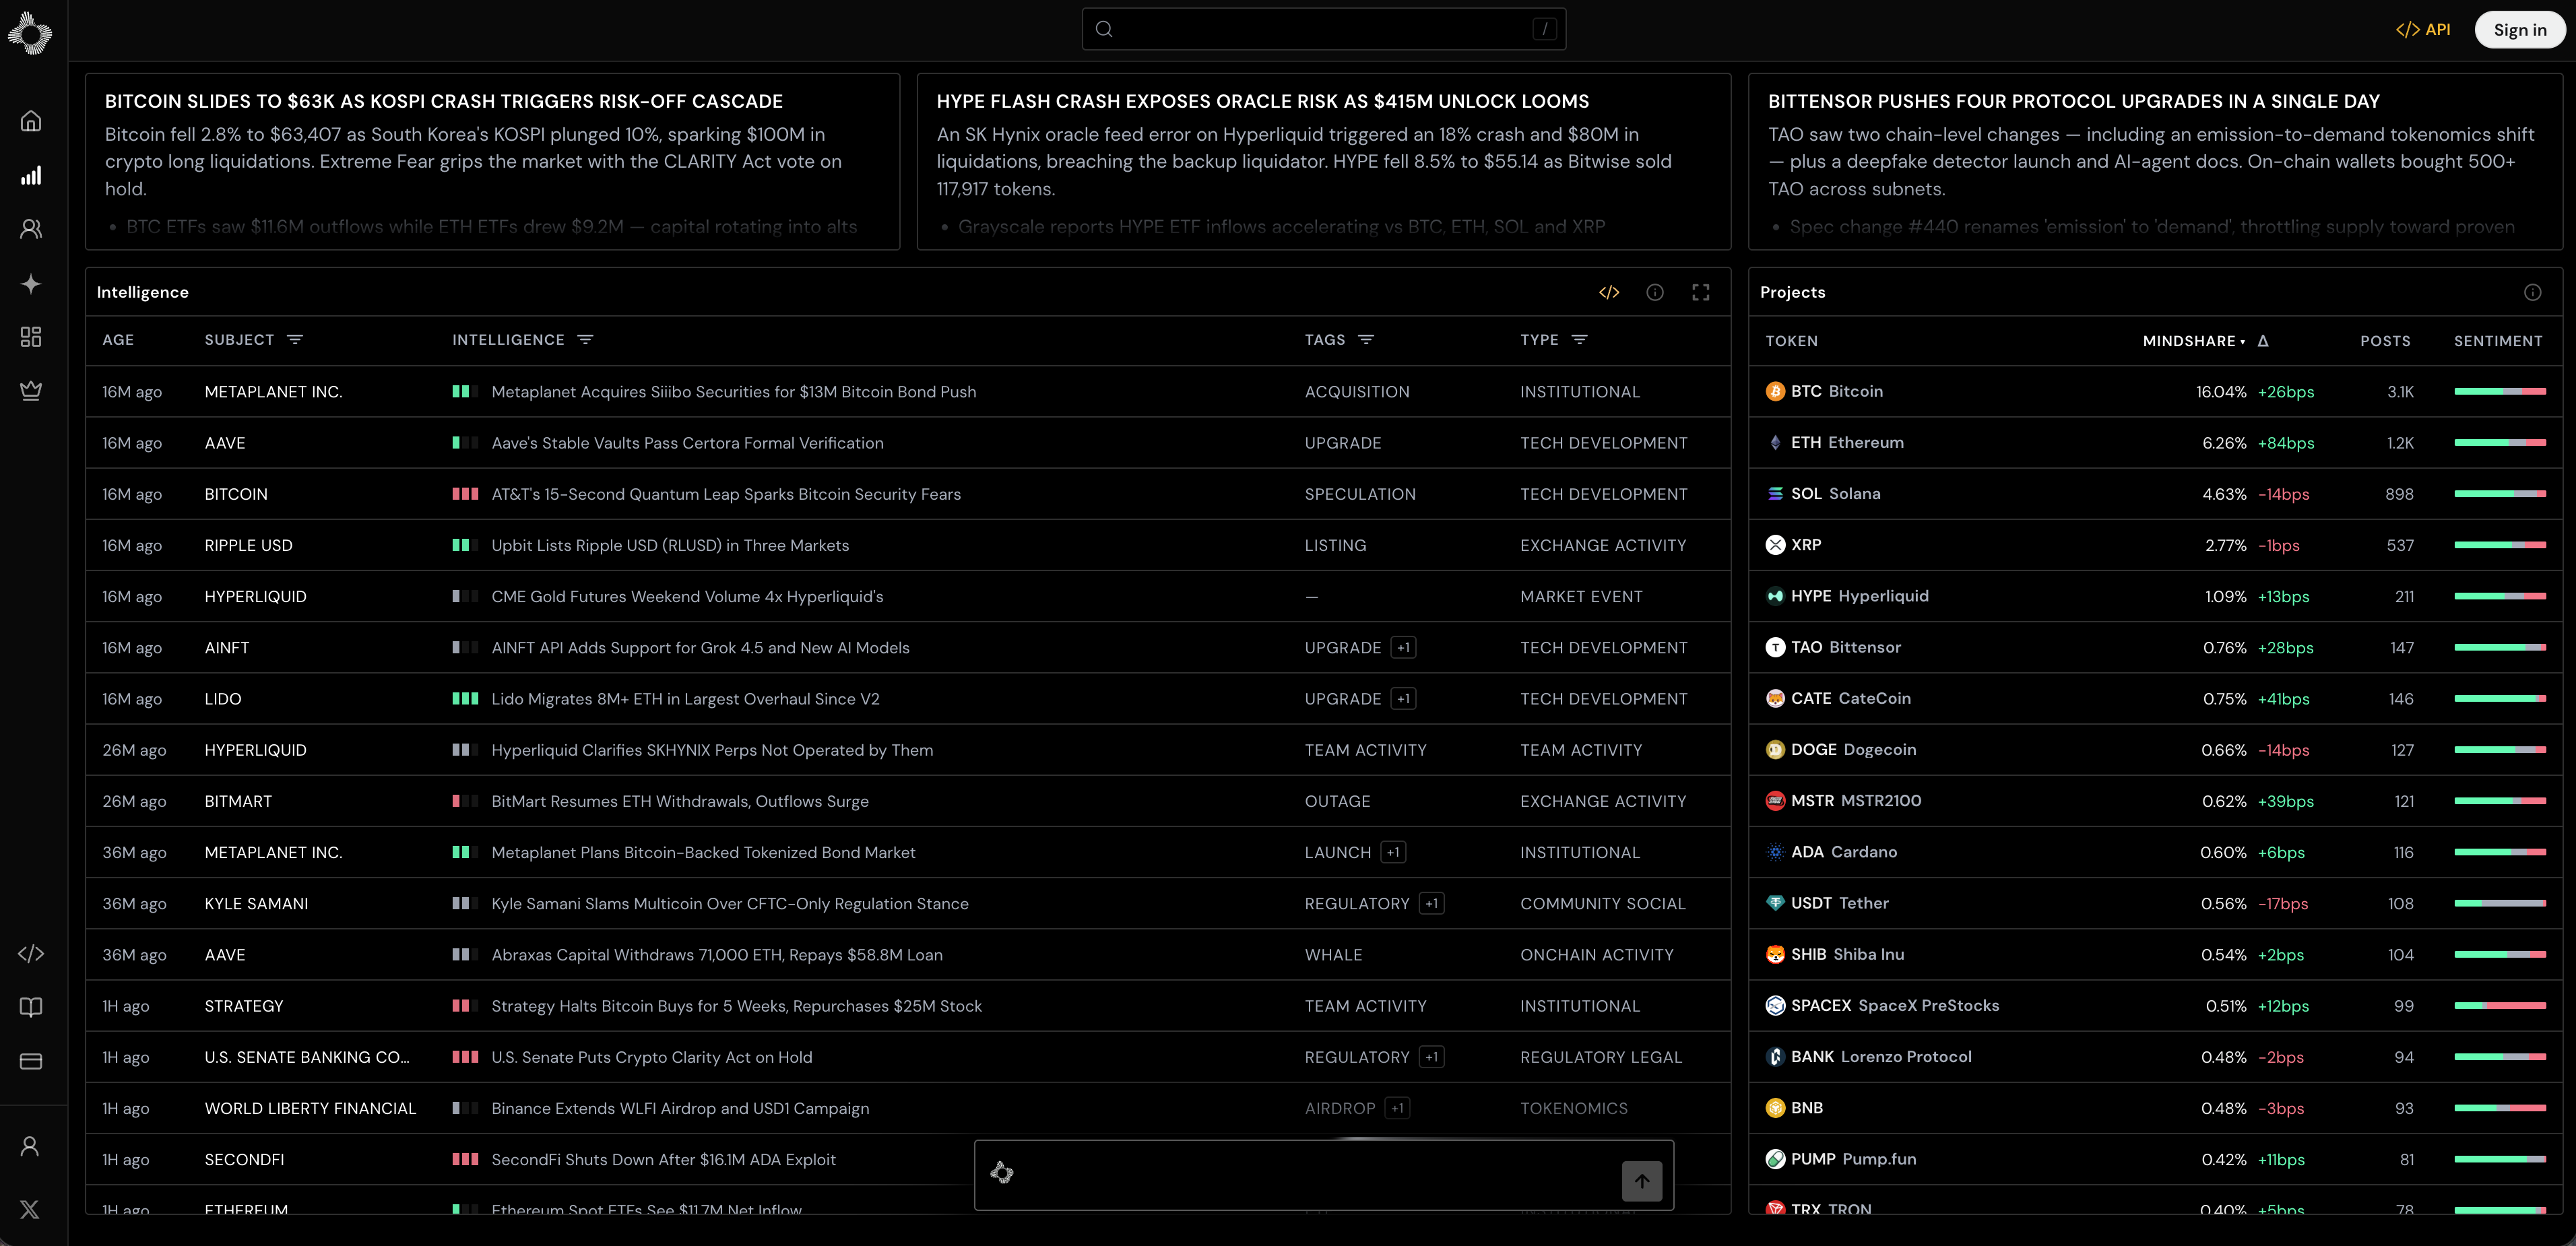The width and height of the screenshot is (2576, 1246).
Task: Click the 'WHALE' tag on Aave row
Action: pyautogui.click(x=1334, y=955)
